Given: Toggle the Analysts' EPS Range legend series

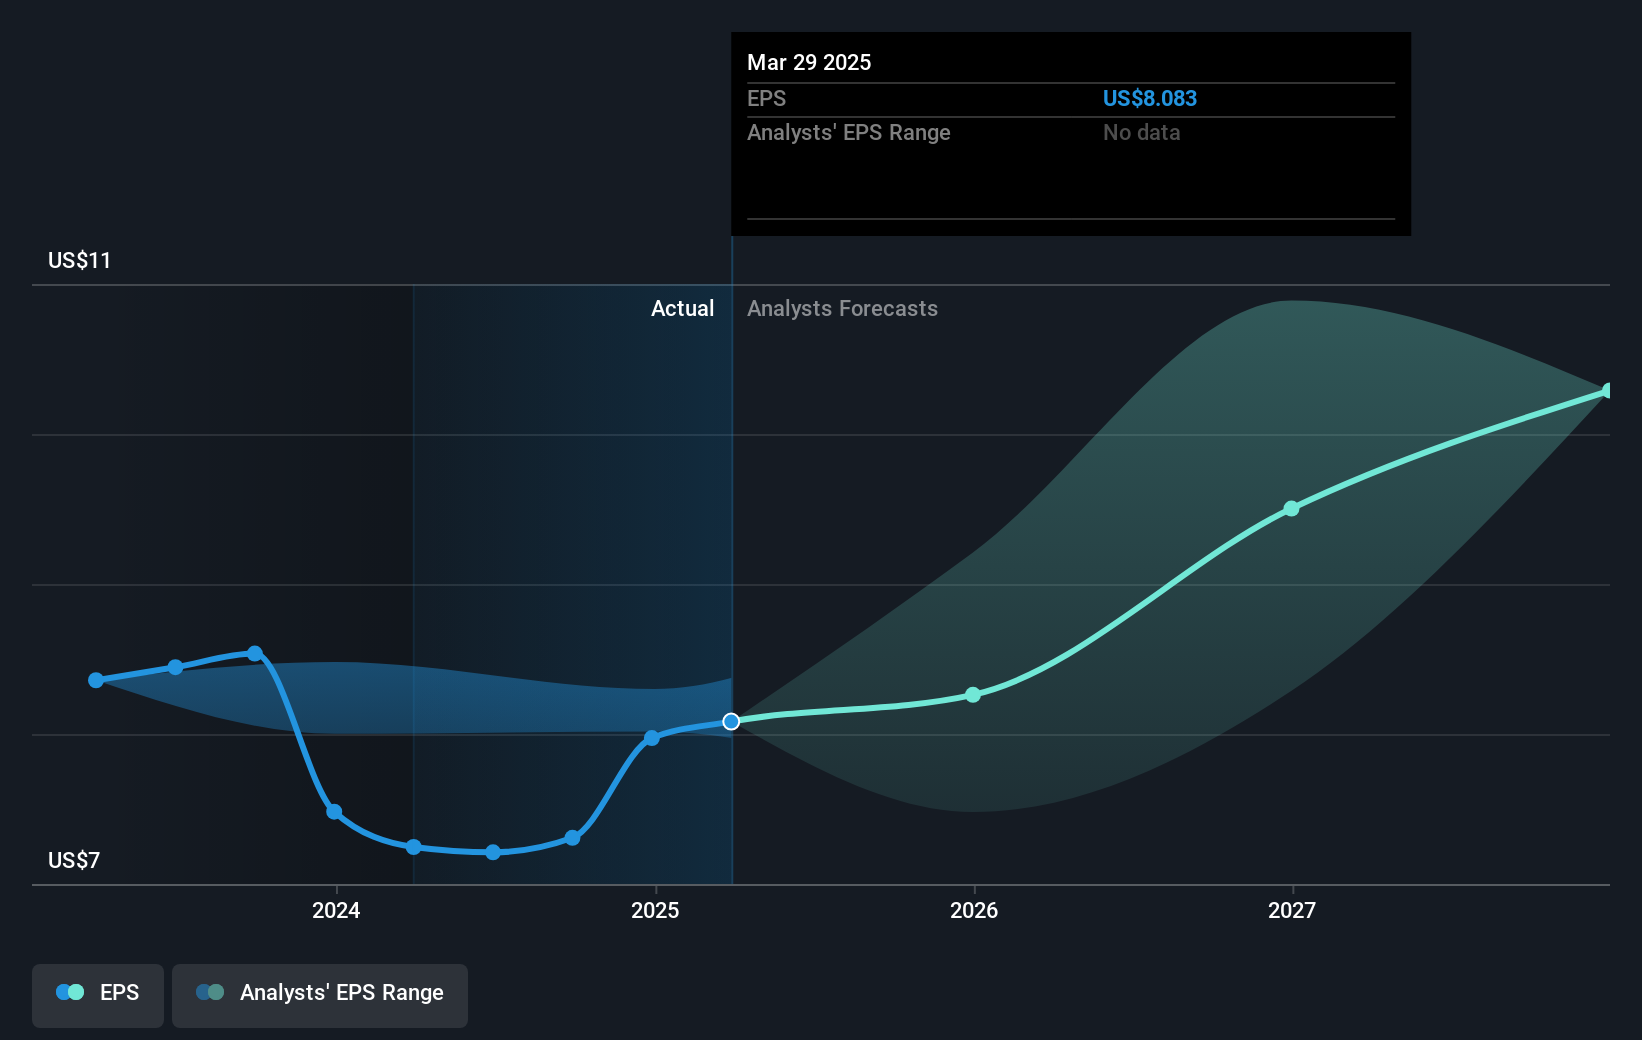Looking at the screenshot, I should (x=320, y=995).
